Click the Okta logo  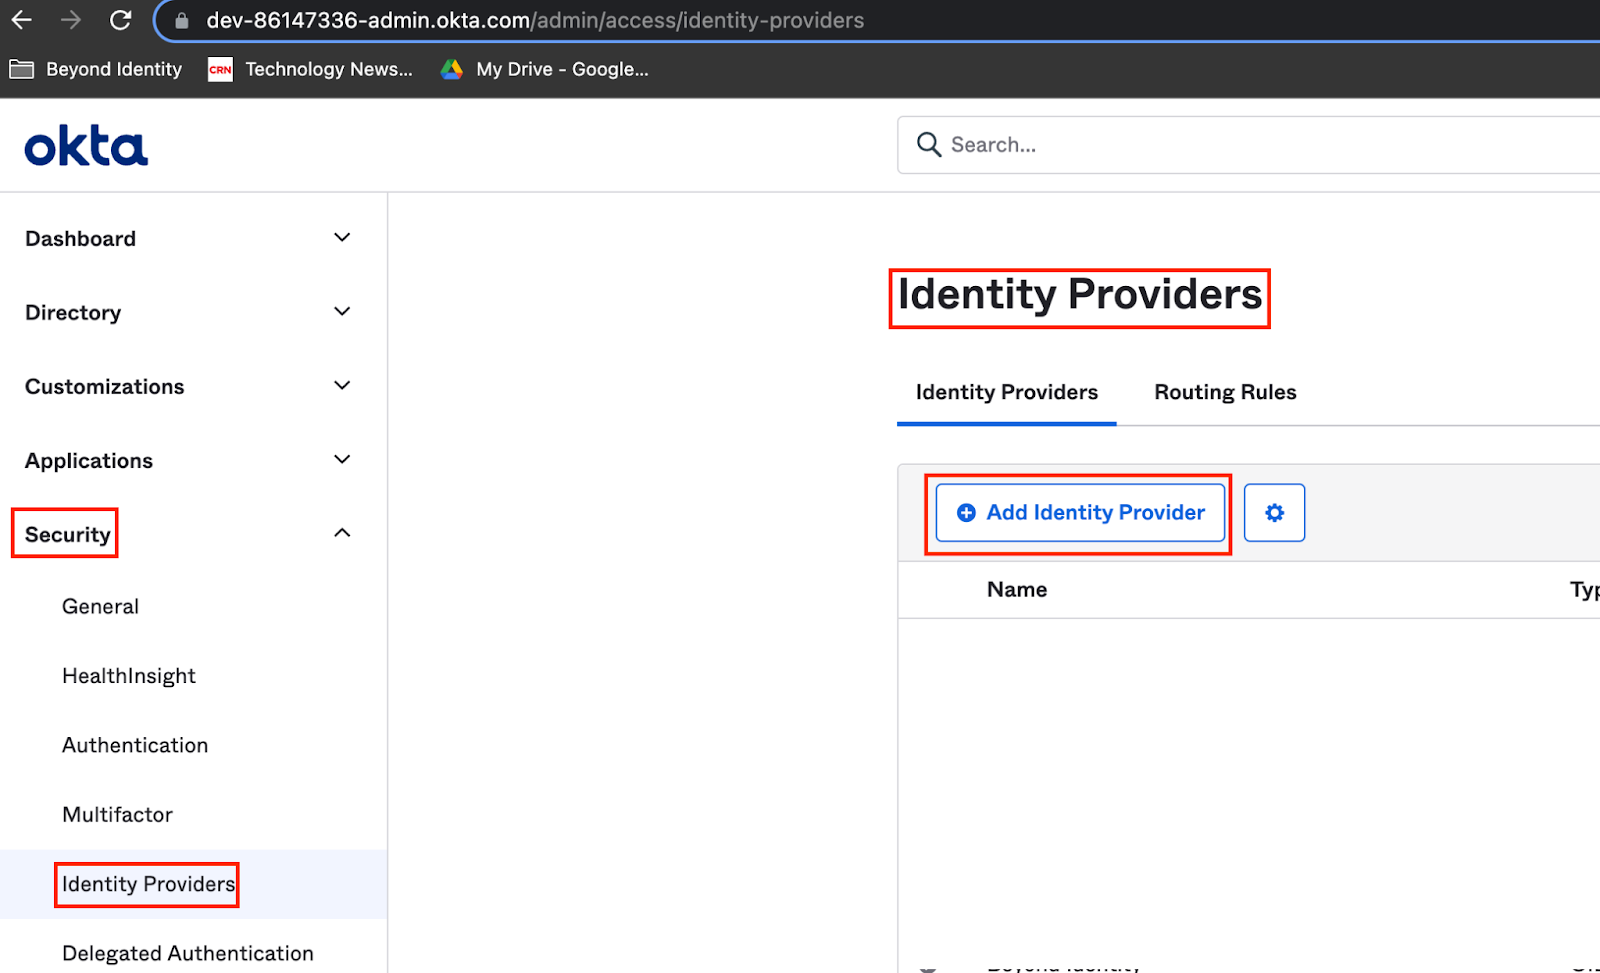click(86, 147)
